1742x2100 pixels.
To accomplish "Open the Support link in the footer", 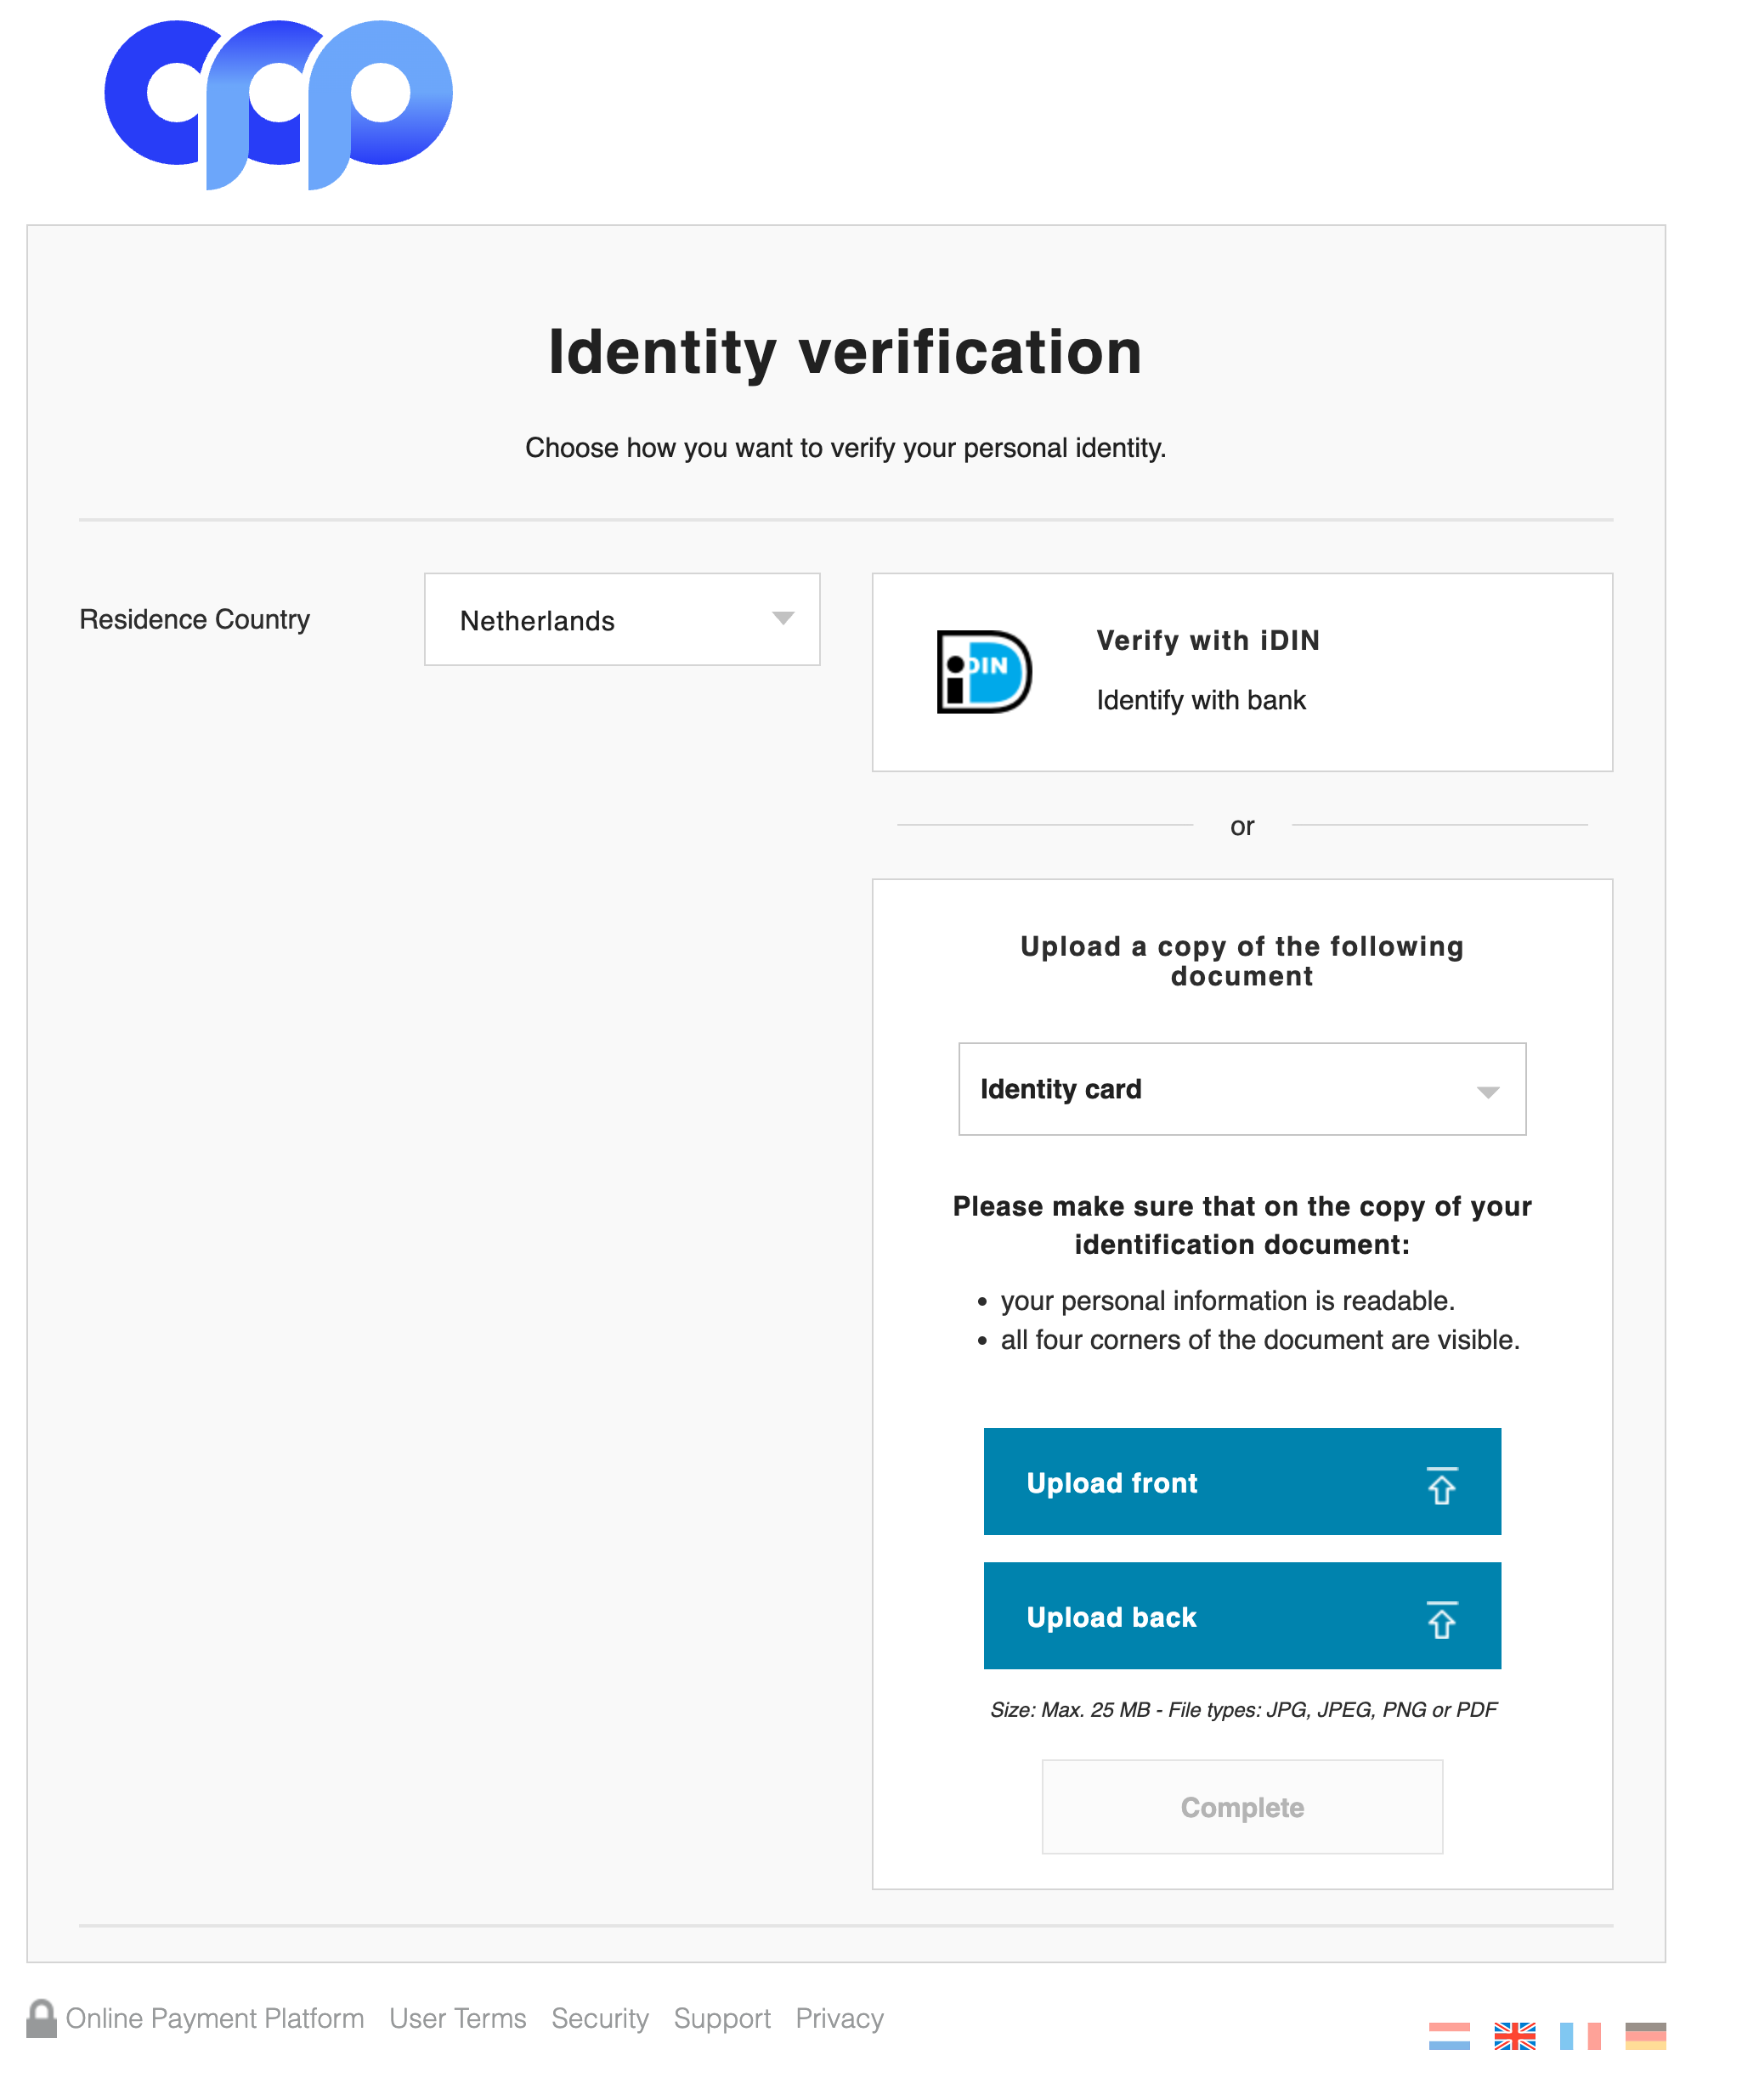I will pos(721,2018).
